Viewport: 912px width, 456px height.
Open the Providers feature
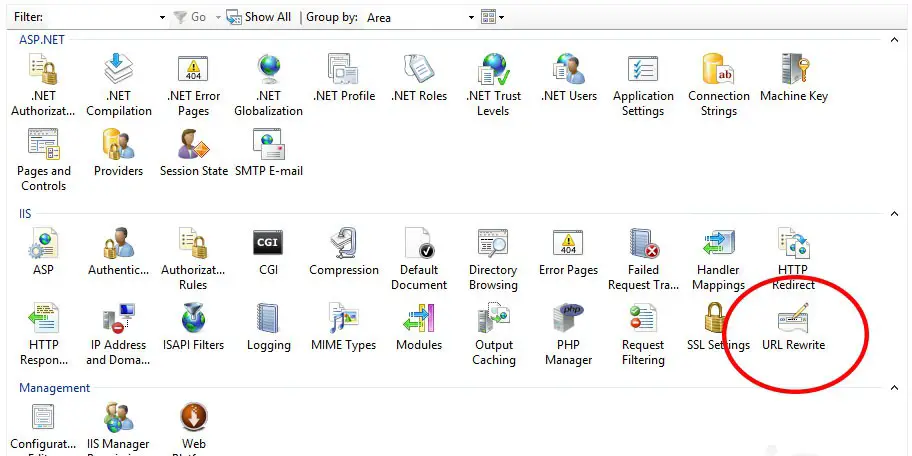119,153
